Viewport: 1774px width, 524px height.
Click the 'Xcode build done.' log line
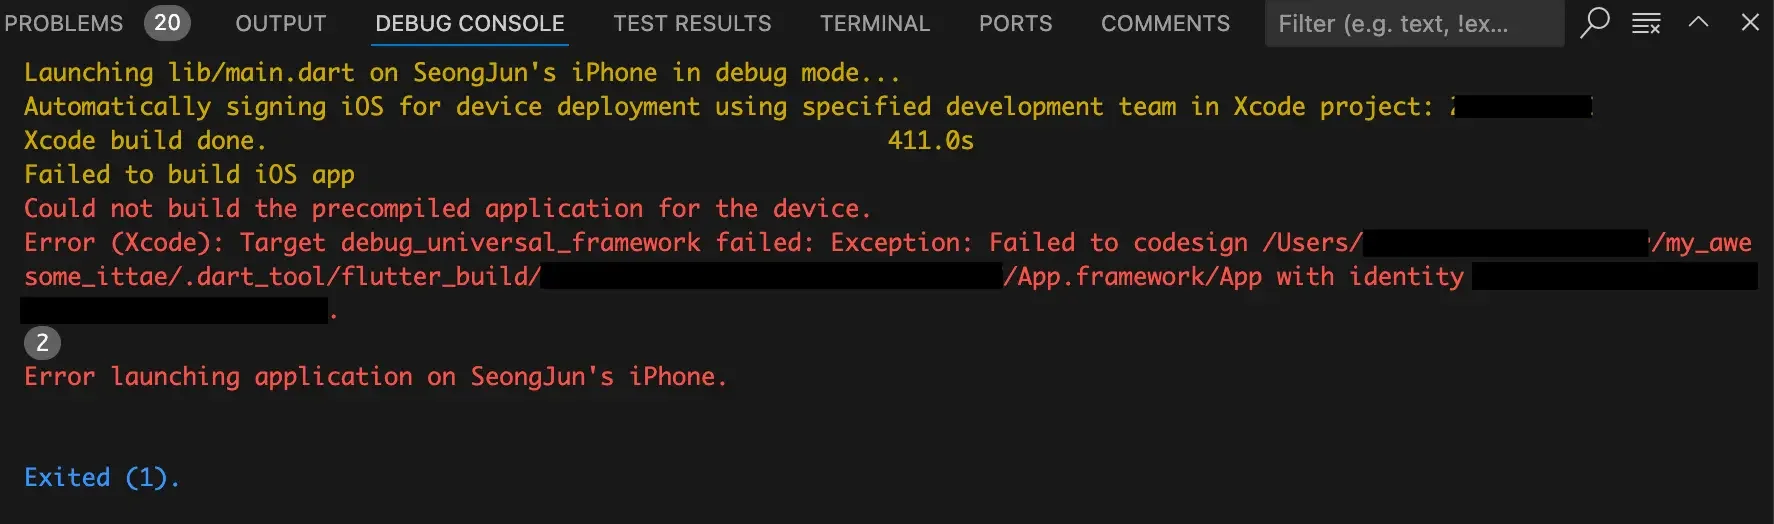pos(145,140)
